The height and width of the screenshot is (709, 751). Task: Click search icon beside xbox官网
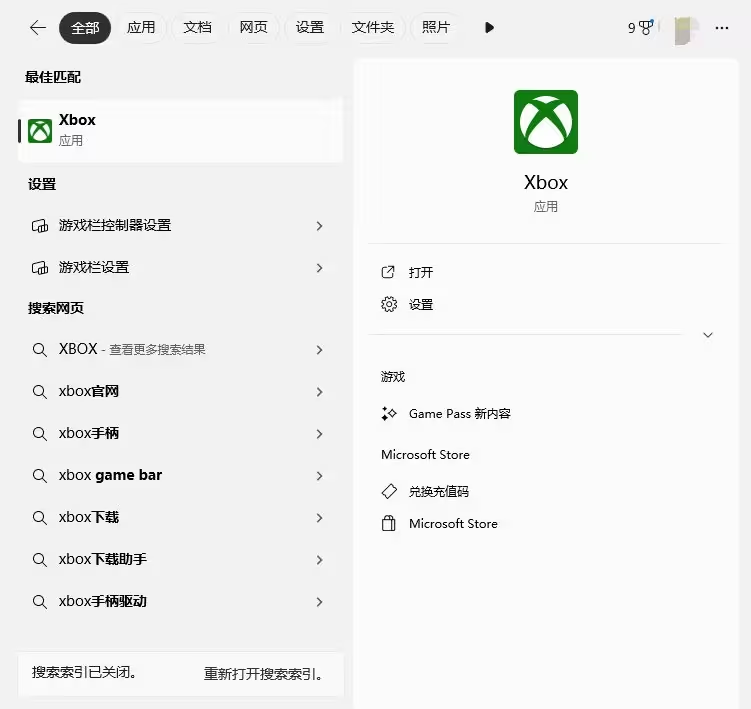[40, 392]
